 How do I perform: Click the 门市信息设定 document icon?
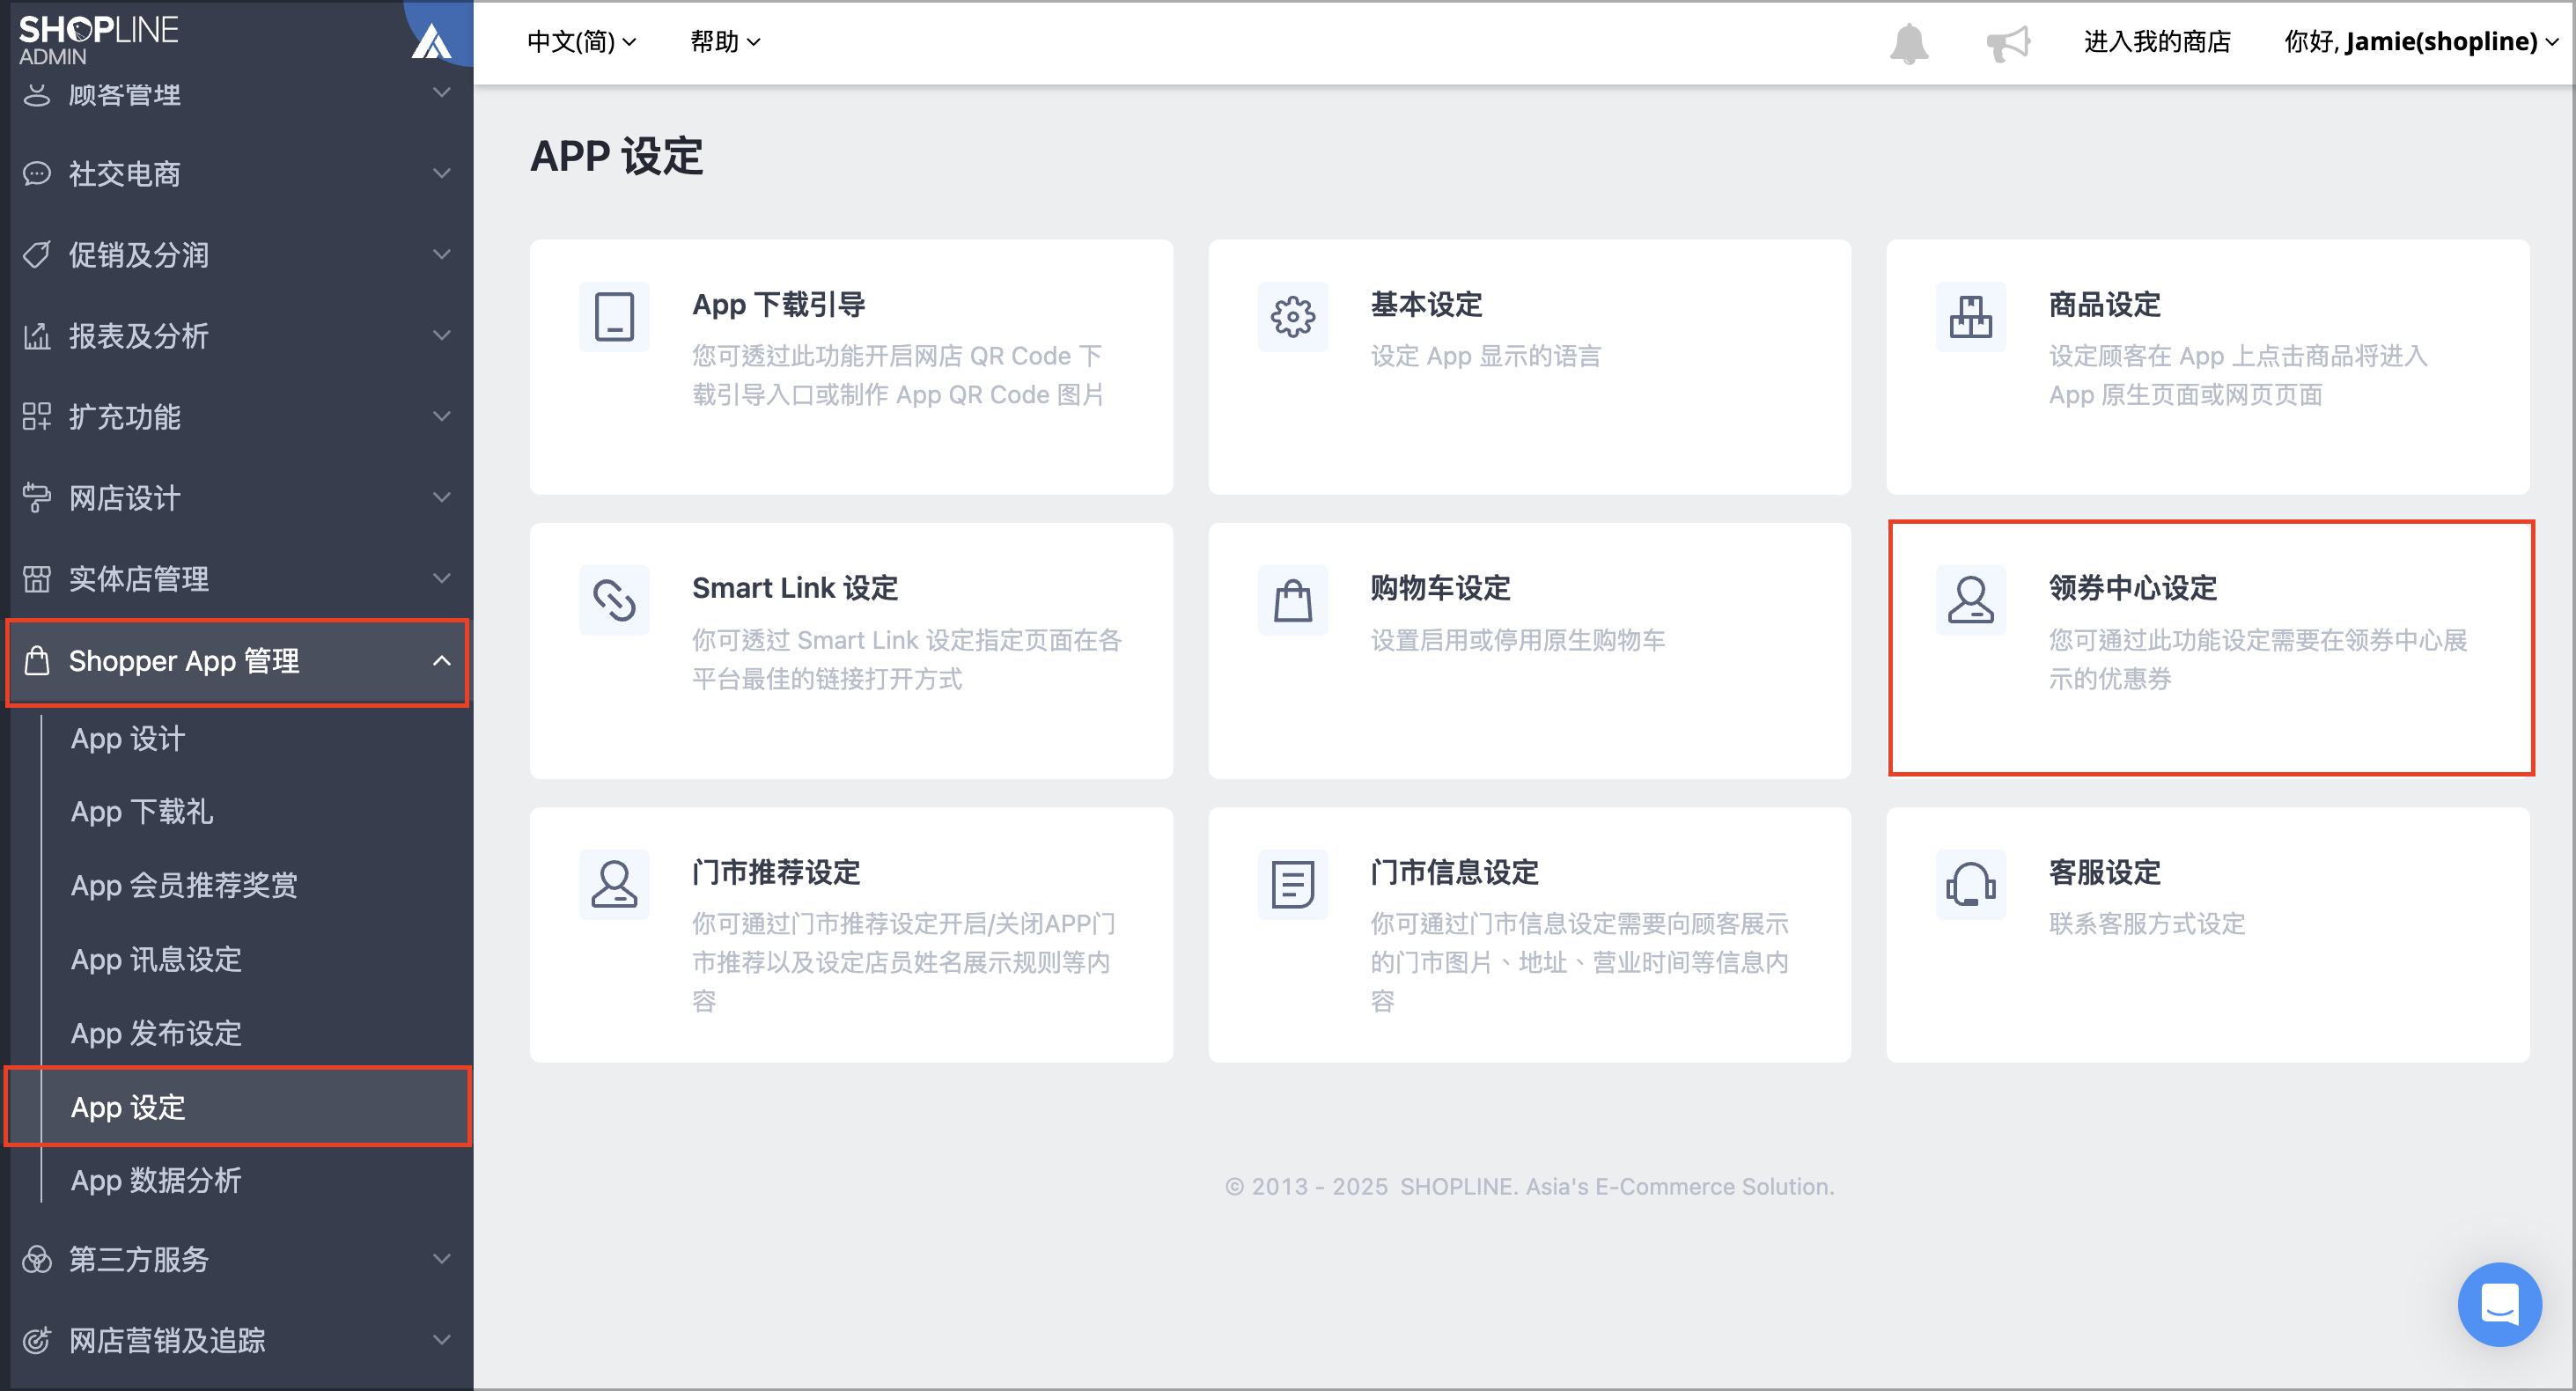(1292, 885)
